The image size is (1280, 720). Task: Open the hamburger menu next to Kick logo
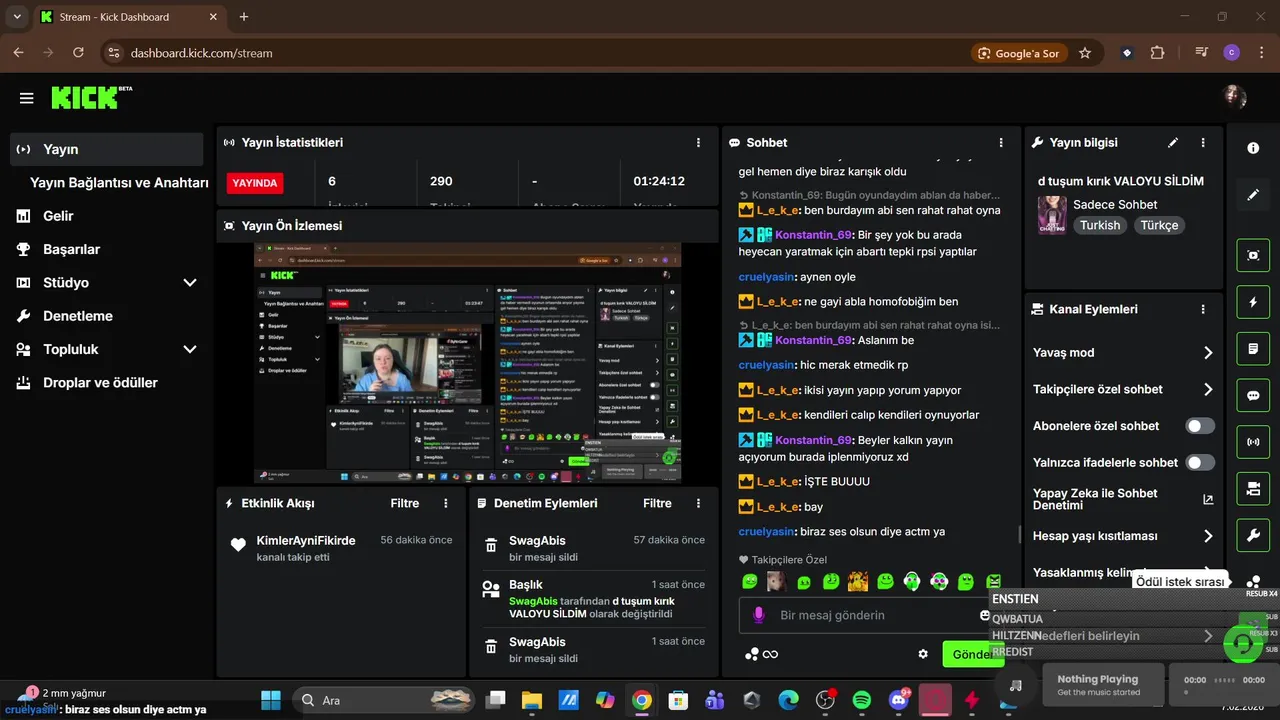click(x=26, y=98)
